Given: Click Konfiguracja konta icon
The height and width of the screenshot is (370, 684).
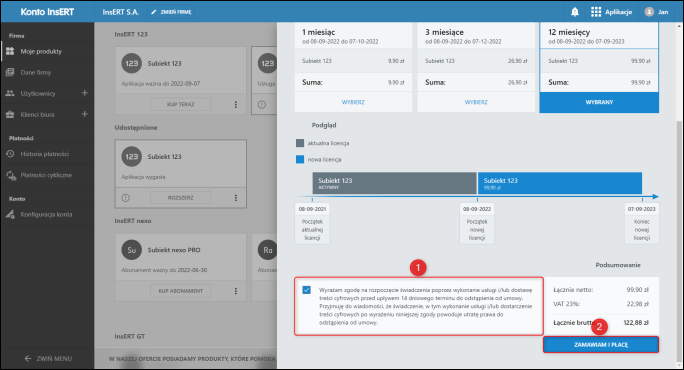Looking at the screenshot, I should pyautogui.click(x=10, y=214).
